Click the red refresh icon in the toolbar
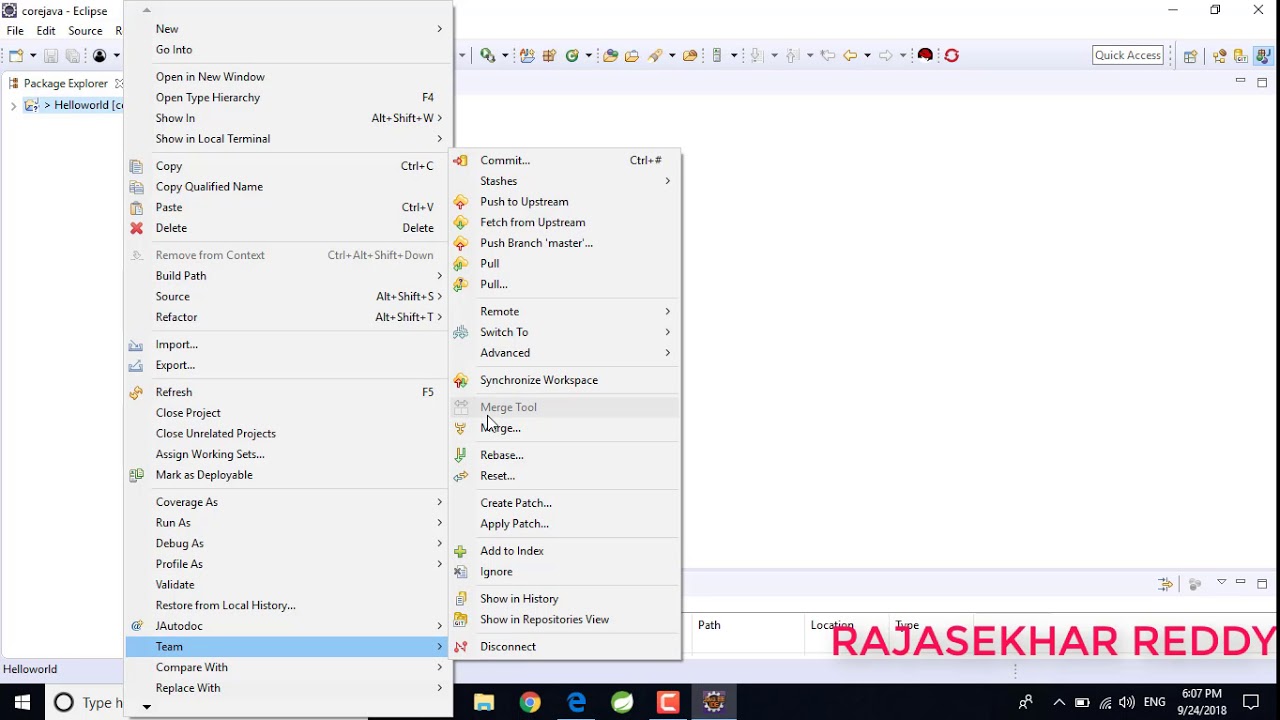The height and width of the screenshot is (720, 1280). click(x=951, y=56)
